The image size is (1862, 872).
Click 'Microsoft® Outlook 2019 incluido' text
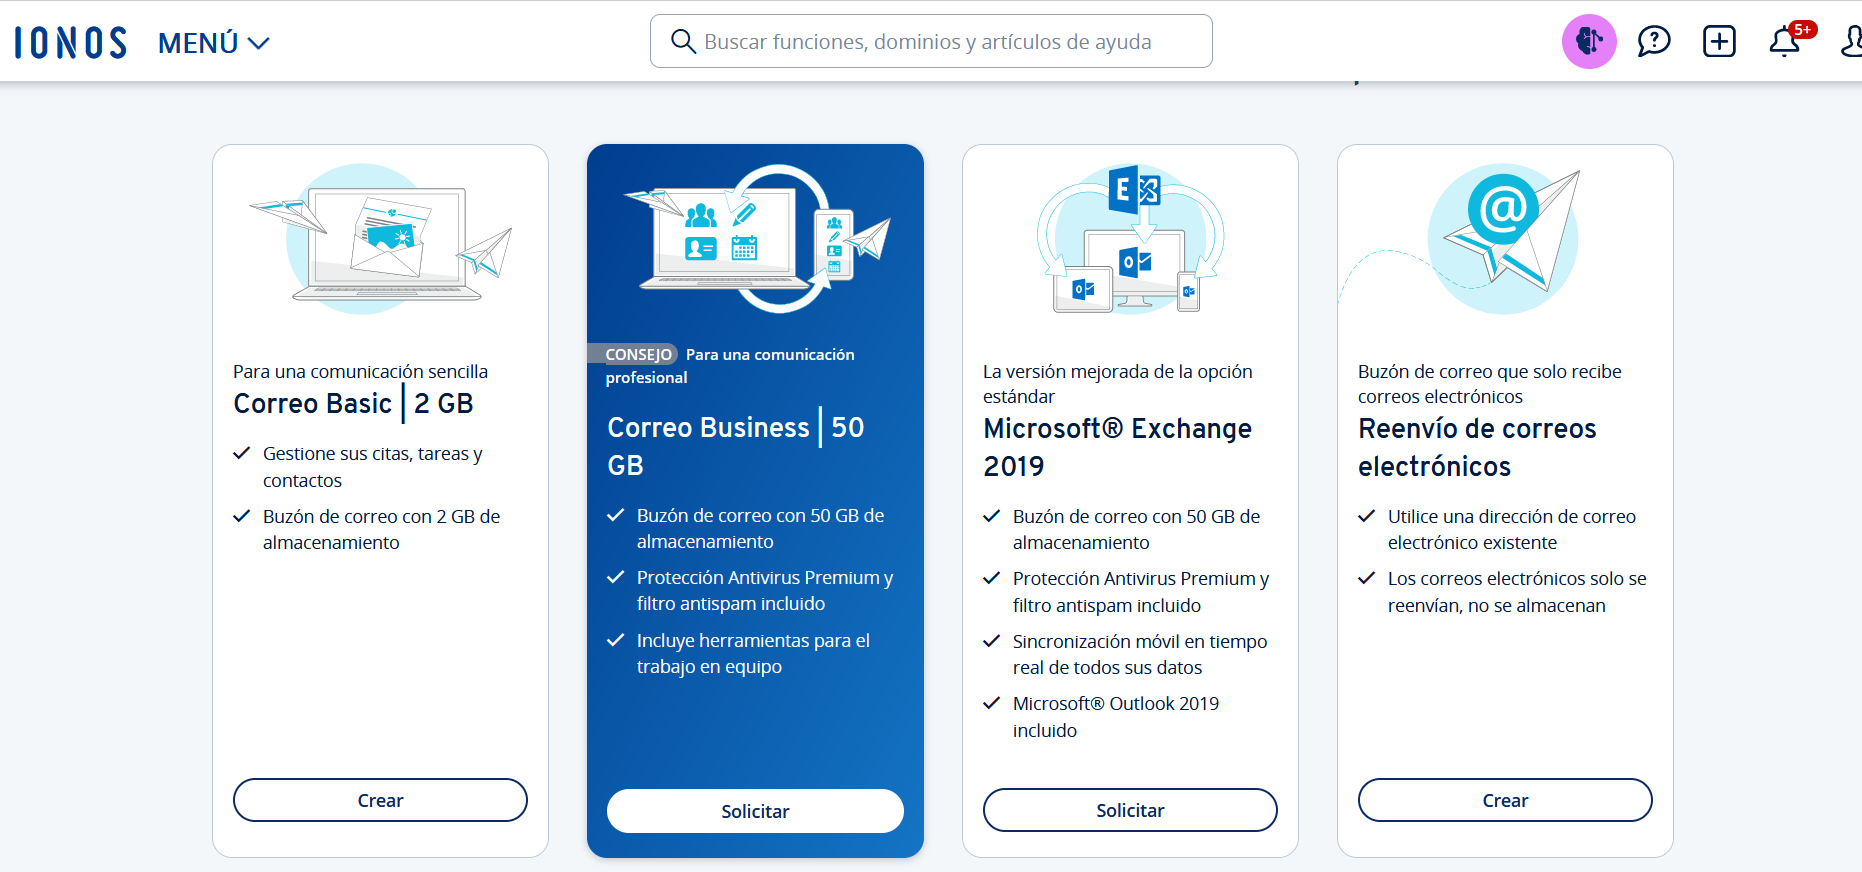[x=1116, y=716]
